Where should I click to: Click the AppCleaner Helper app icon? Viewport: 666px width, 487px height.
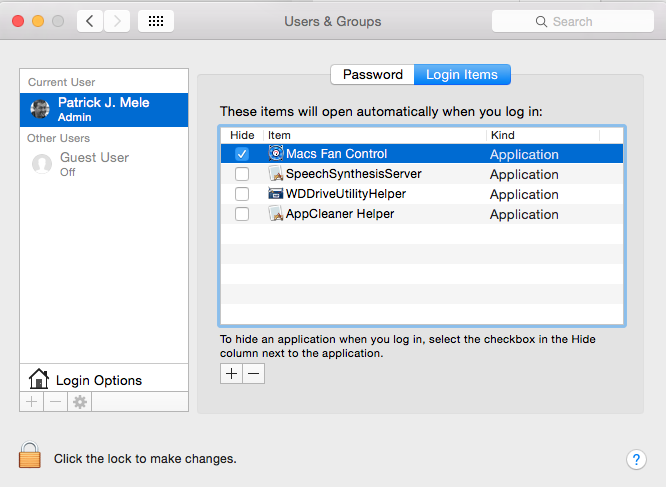(276, 214)
